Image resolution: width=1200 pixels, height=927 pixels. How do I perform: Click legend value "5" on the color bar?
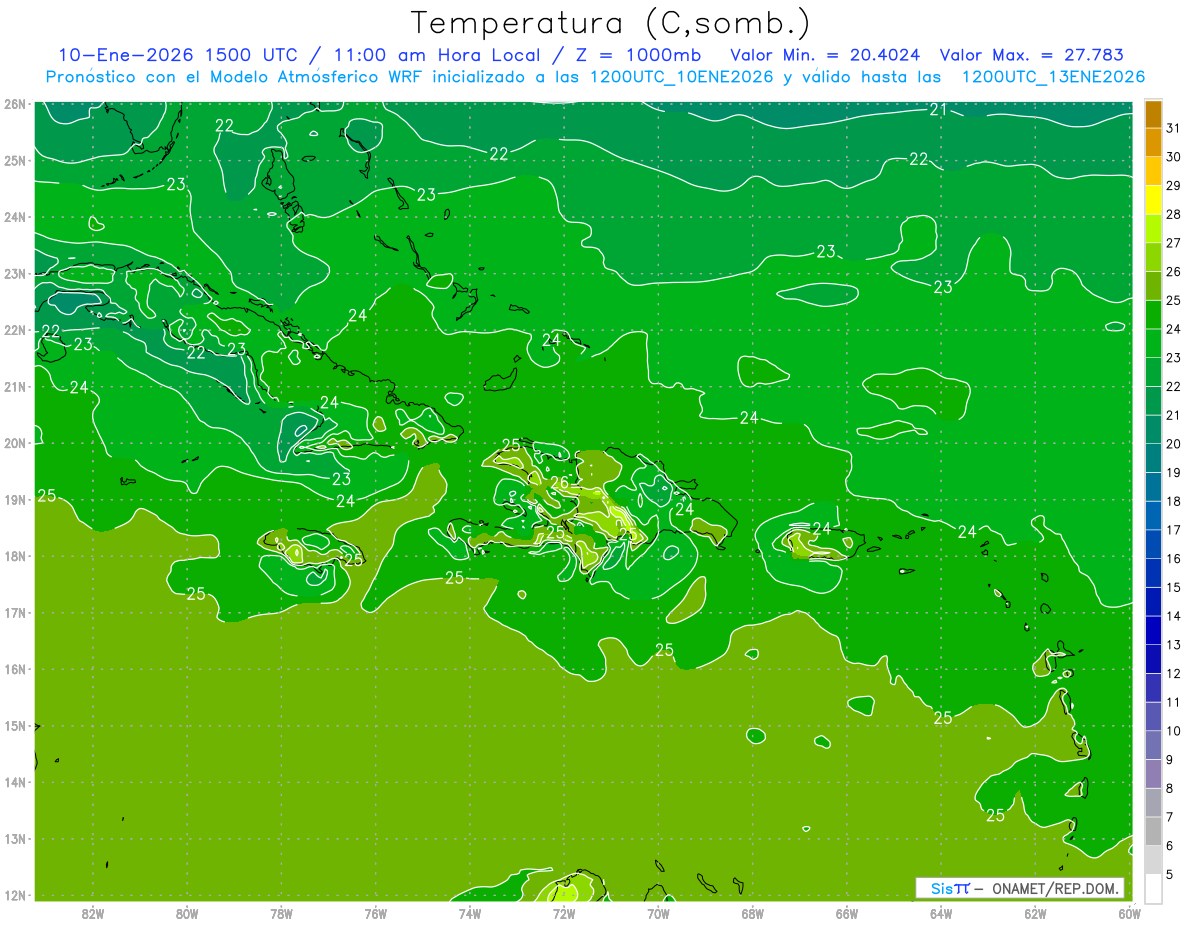click(1170, 874)
